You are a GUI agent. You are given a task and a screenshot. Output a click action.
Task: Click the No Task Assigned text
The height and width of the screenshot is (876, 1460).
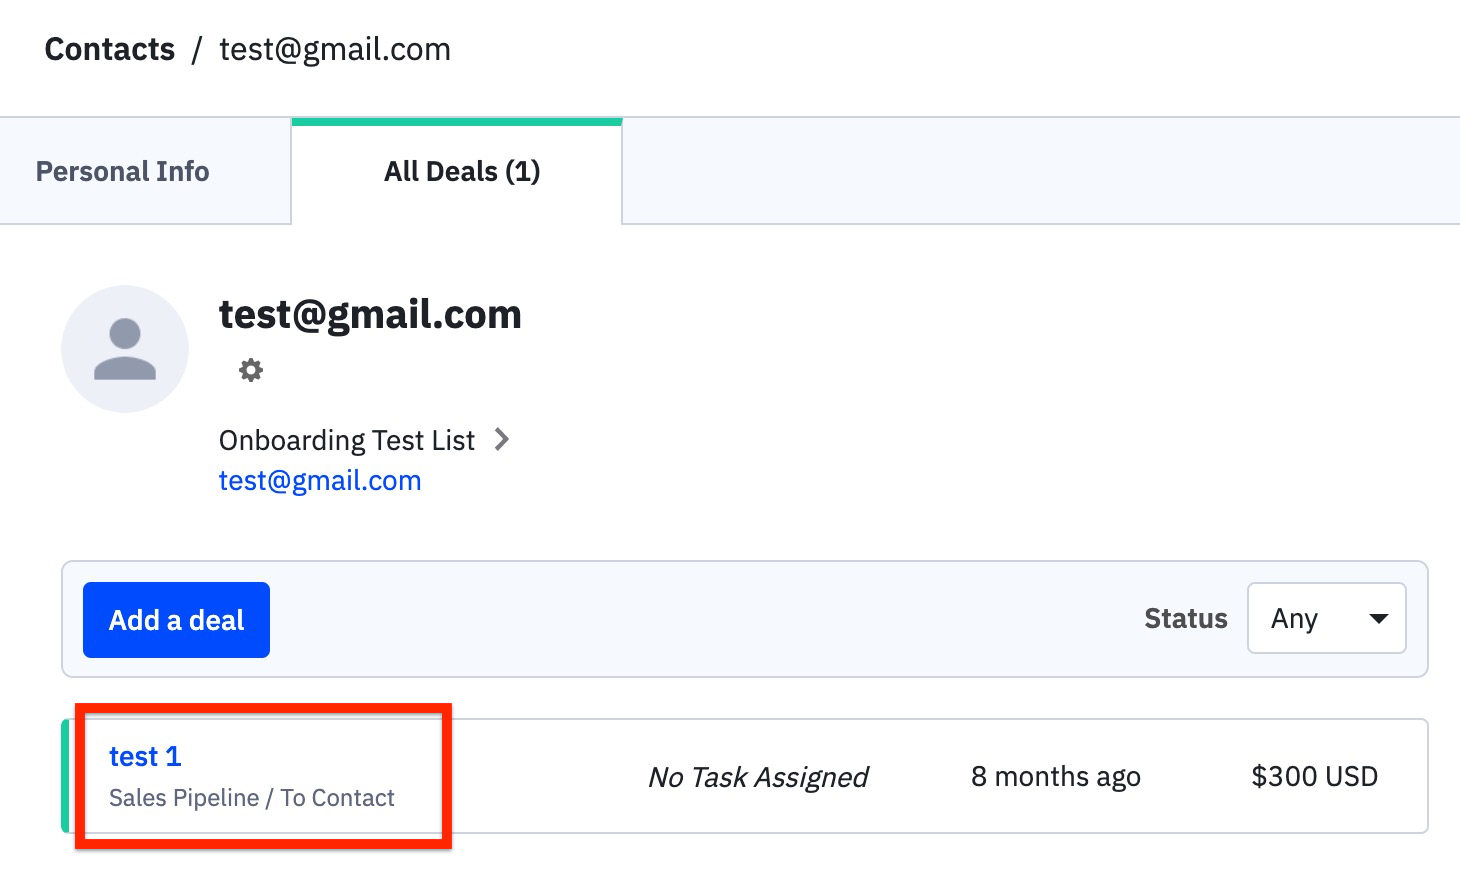(x=758, y=777)
